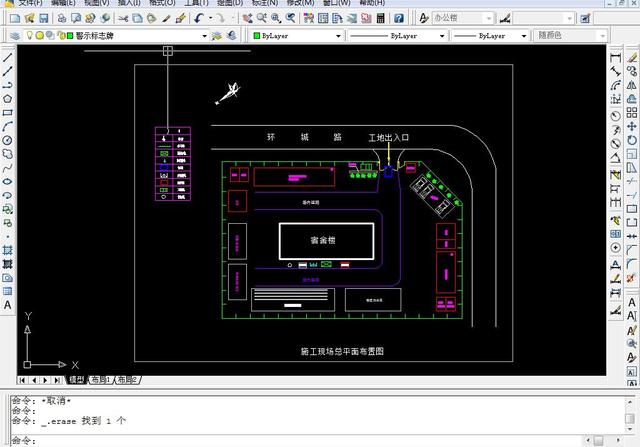The image size is (640, 447).
Task: Switch to the 布局1 tab
Action: tap(101, 380)
